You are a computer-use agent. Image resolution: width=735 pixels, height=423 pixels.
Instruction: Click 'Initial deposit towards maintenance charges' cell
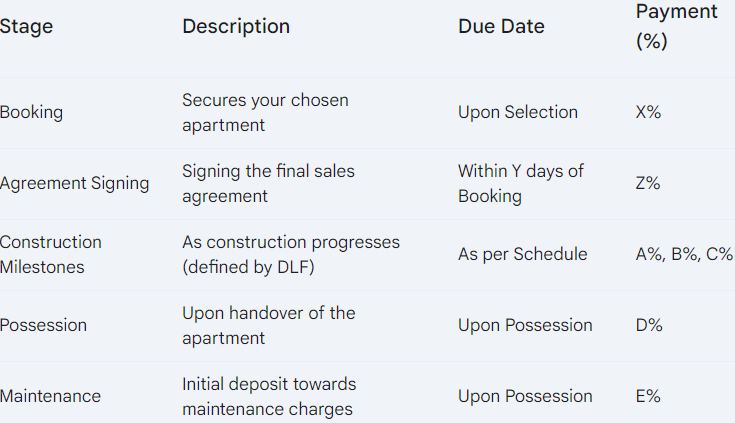click(269, 396)
